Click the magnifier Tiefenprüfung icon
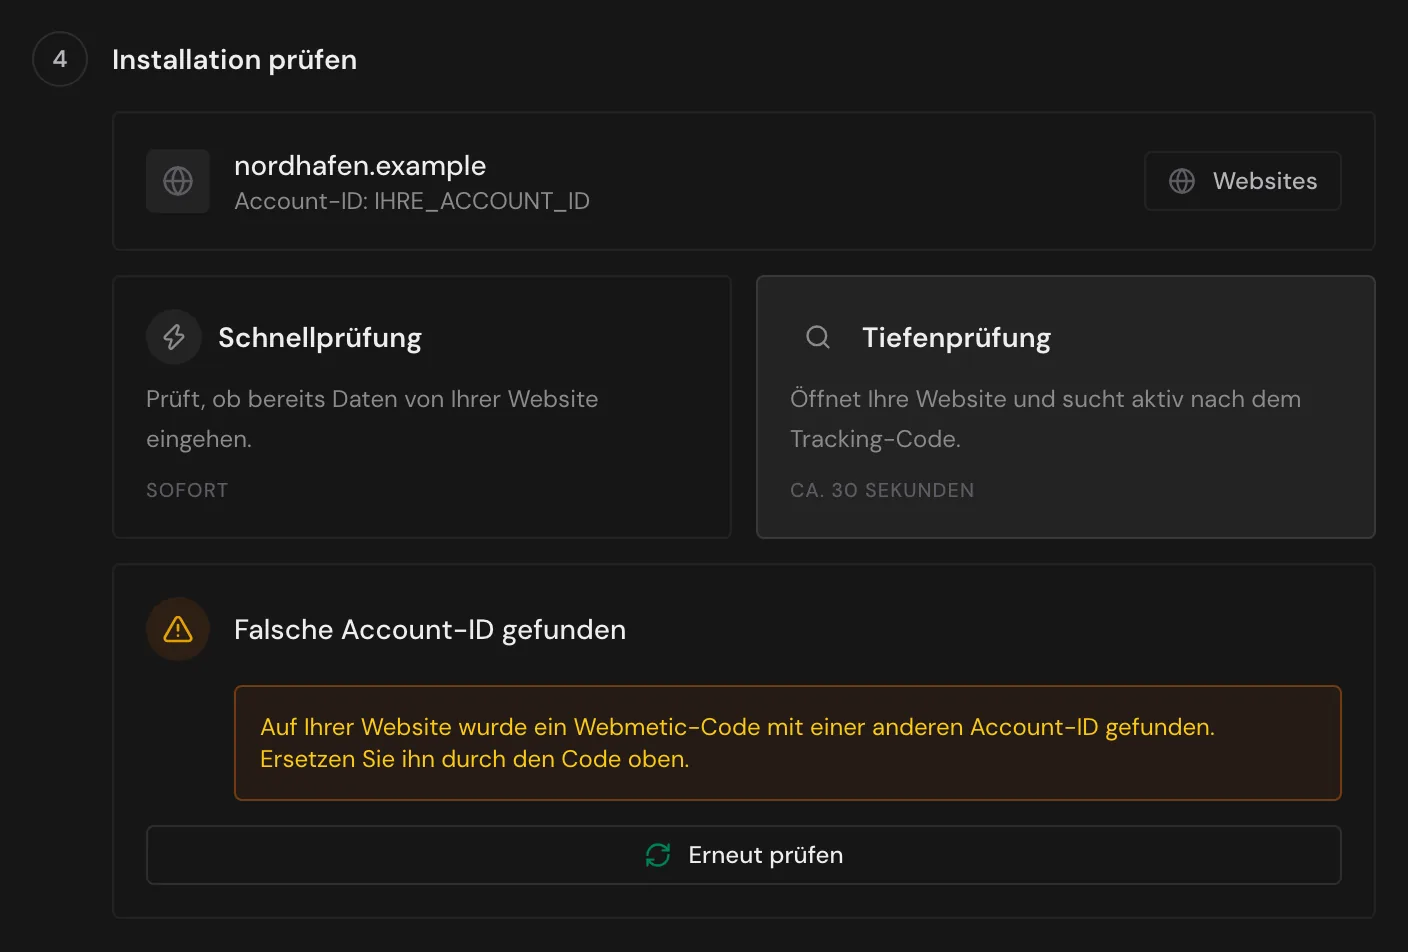The width and height of the screenshot is (1408, 952). click(x=818, y=337)
